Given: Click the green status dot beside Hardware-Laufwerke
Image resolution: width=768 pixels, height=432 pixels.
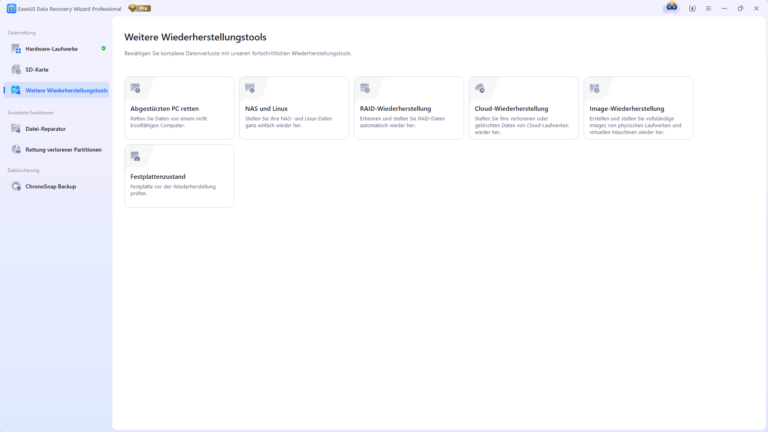Looking at the screenshot, I should 103,48.
